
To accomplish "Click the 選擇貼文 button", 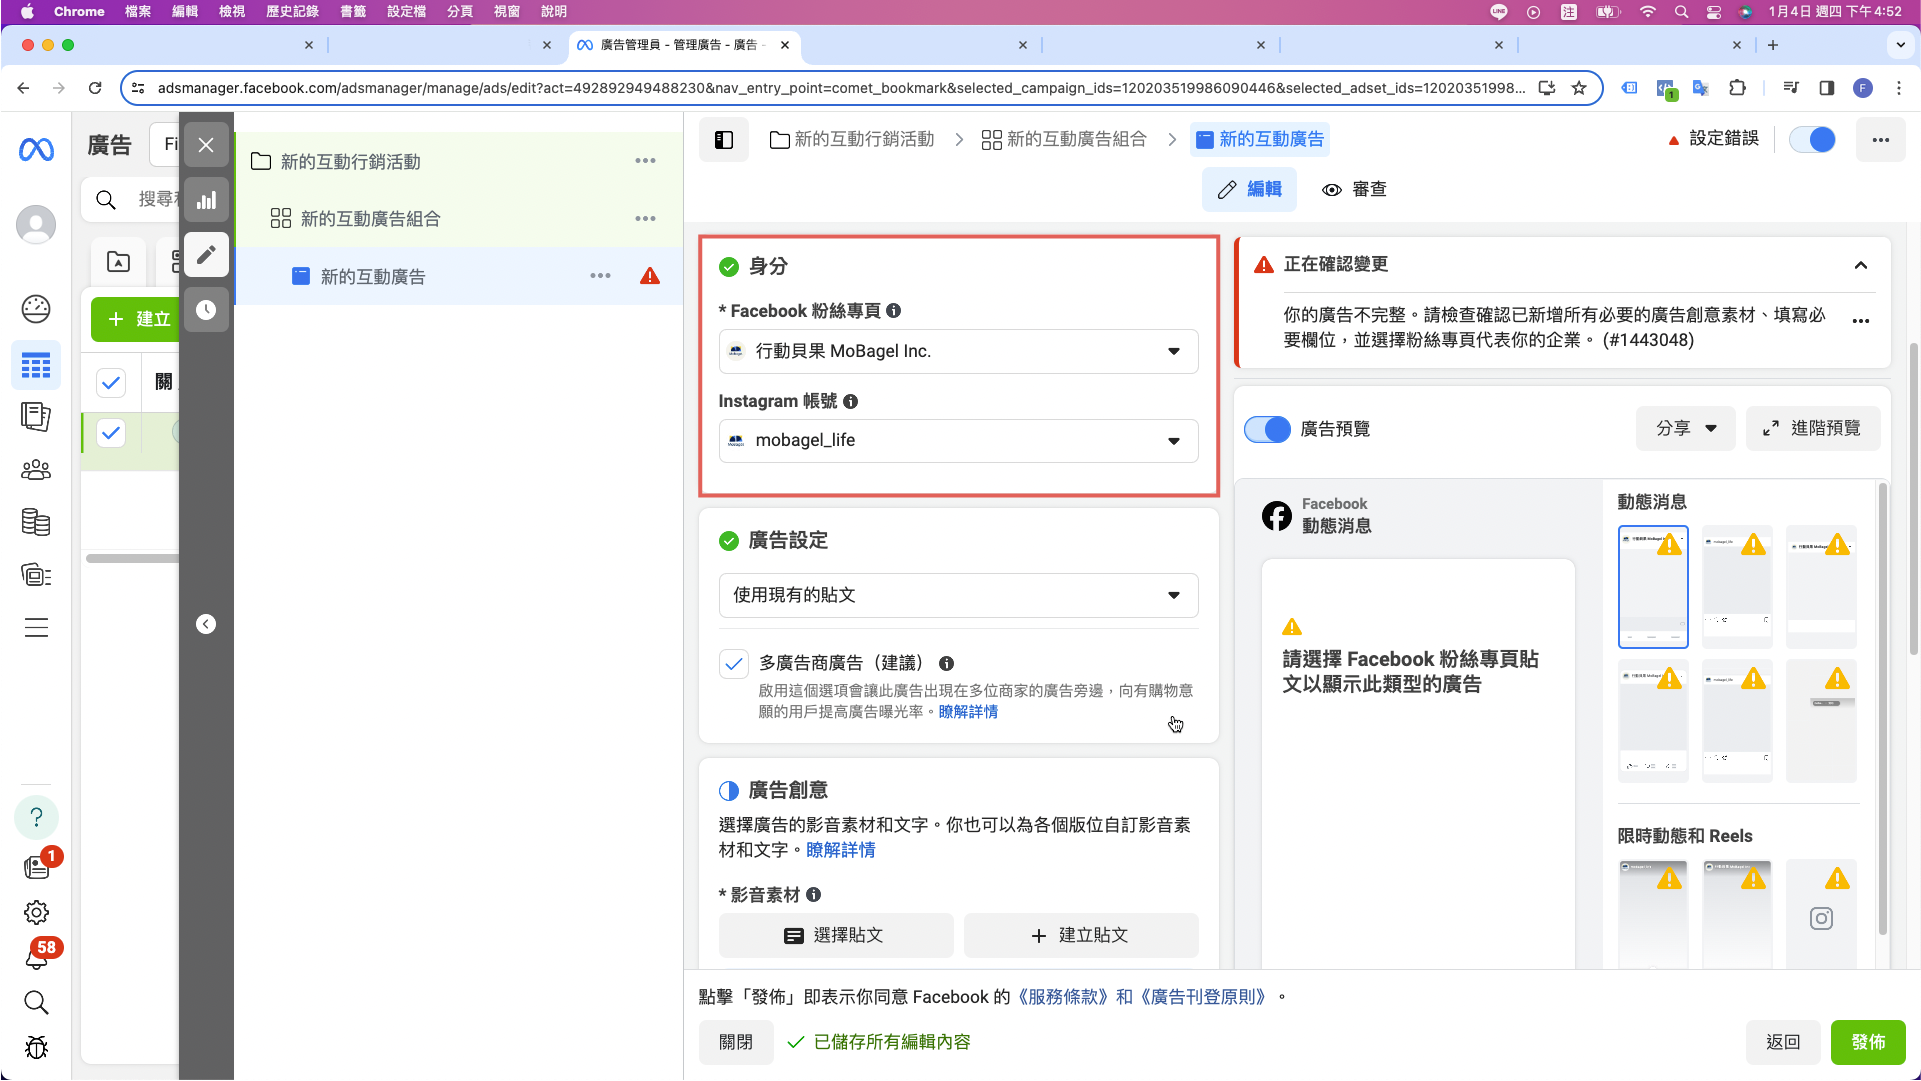I will tap(836, 935).
